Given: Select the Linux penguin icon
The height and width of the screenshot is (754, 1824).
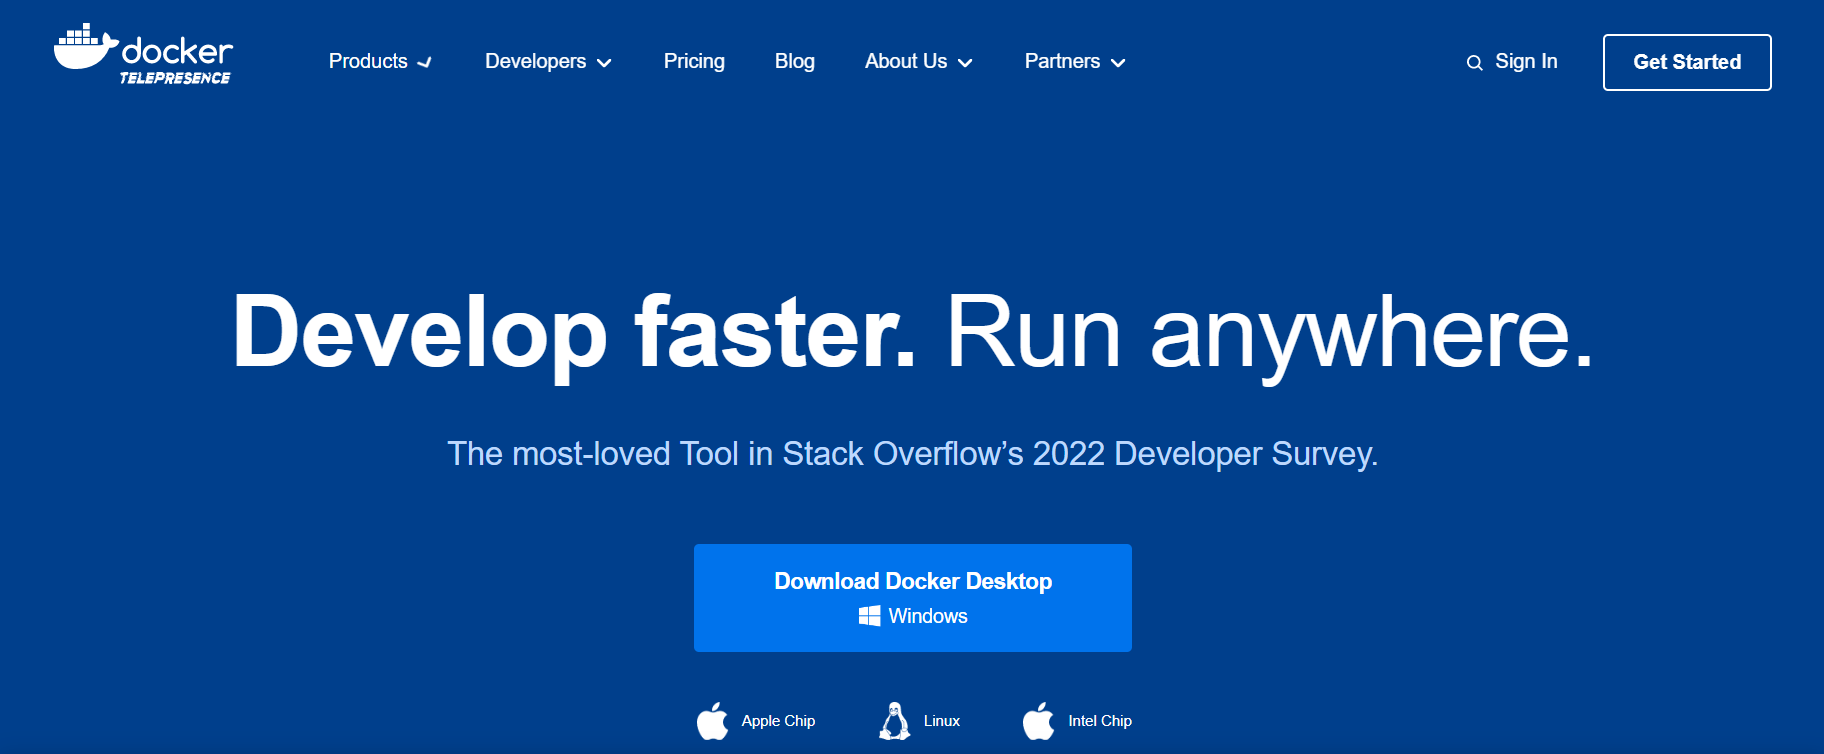Looking at the screenshot, I should [895, 721].
